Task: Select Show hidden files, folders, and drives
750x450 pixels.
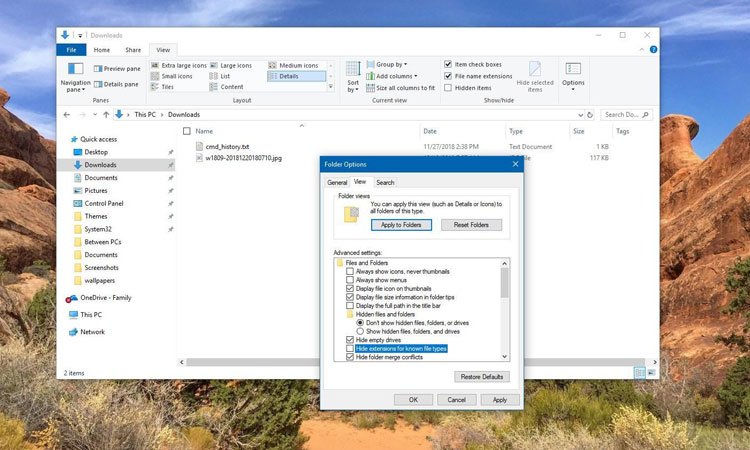Action: (361, 331)
